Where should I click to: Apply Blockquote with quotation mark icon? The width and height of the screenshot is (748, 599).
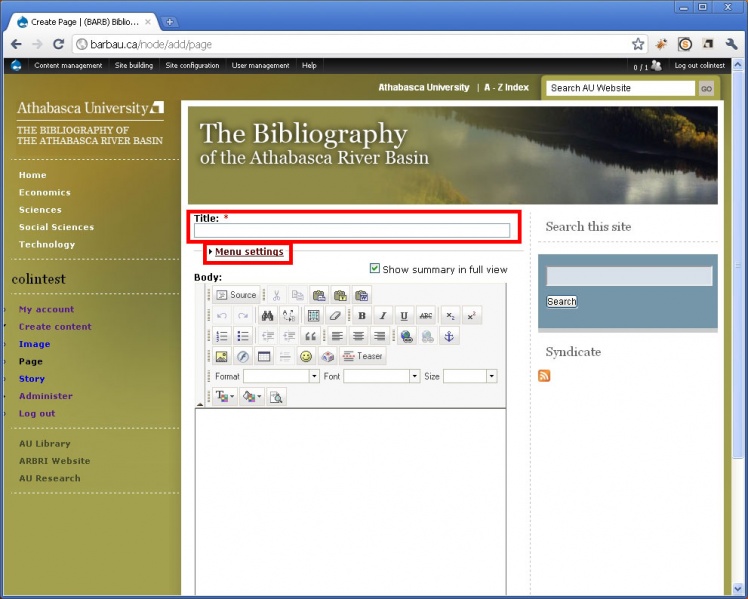coord(310,336)
